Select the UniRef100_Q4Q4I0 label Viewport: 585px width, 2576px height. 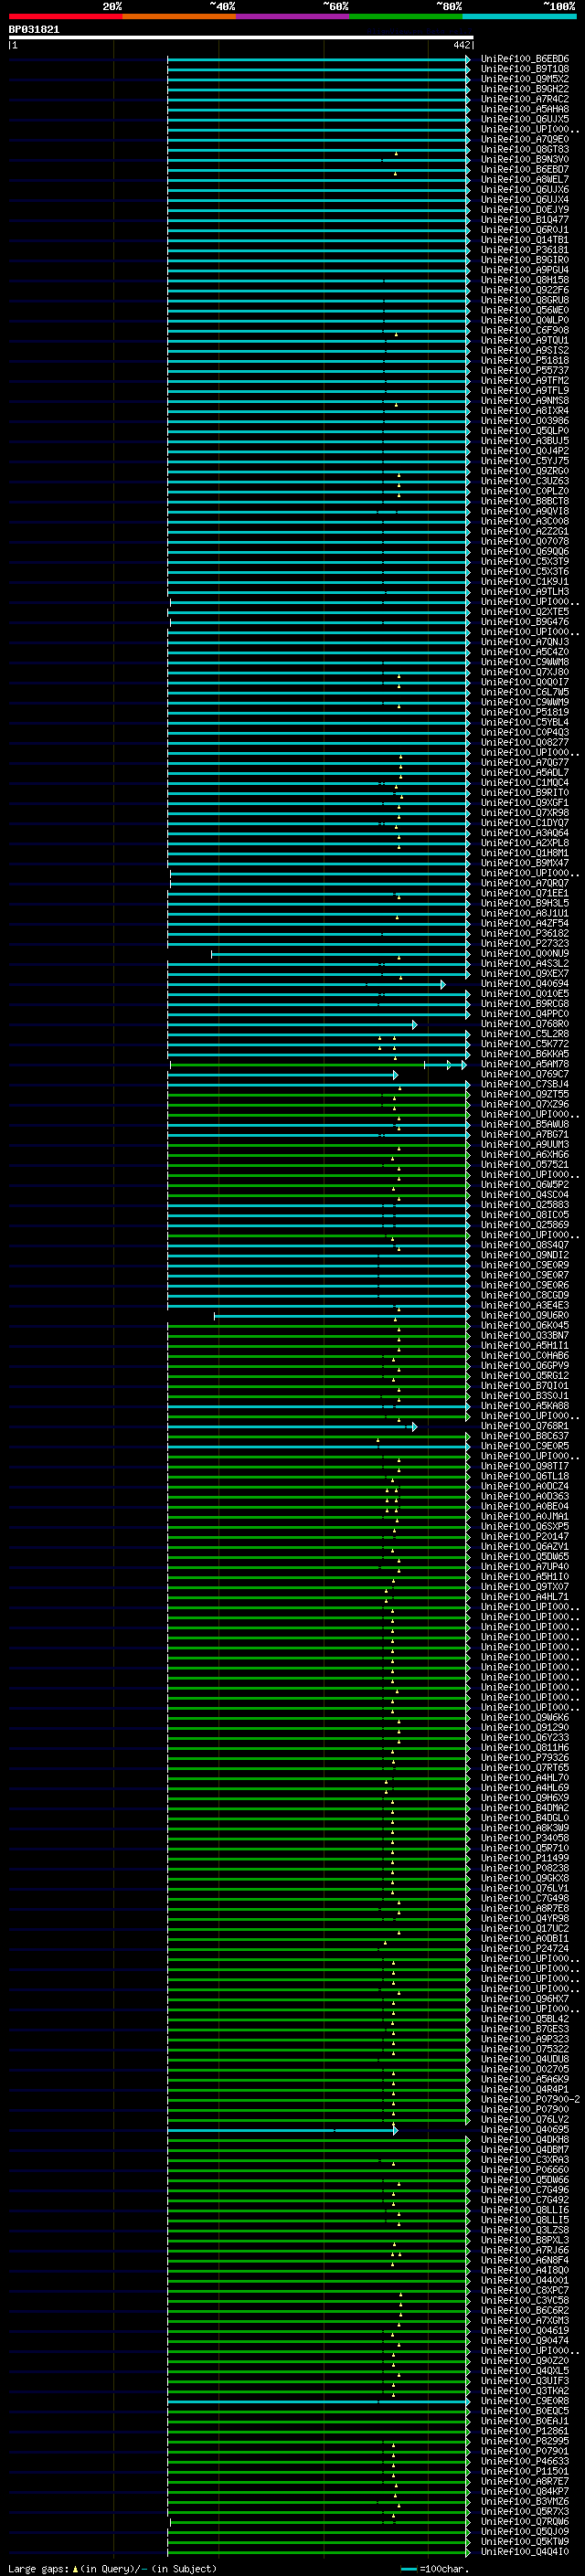coord(525,2551)
